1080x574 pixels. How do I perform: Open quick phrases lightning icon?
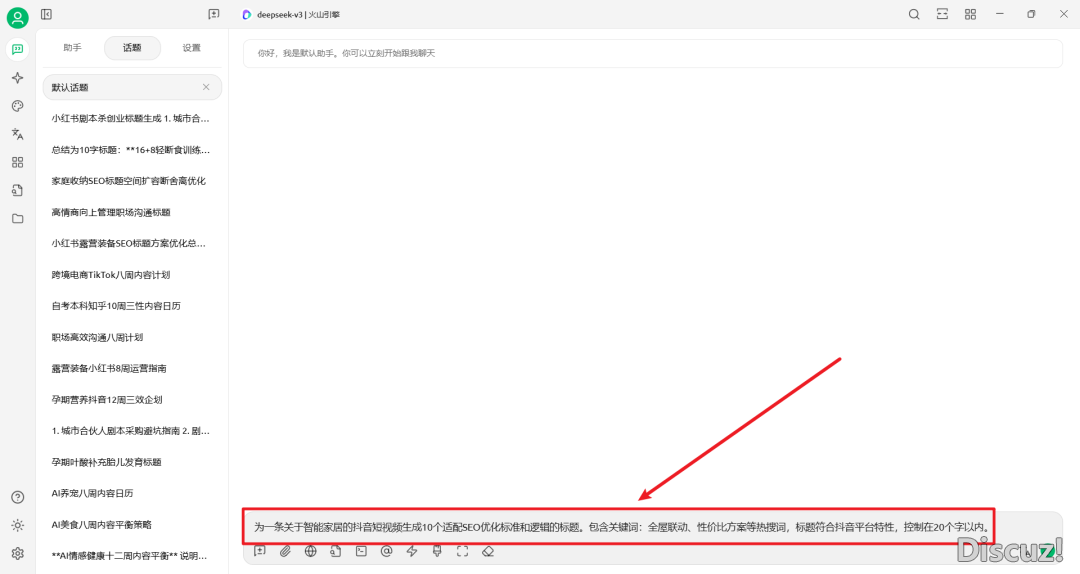point(412,551)
